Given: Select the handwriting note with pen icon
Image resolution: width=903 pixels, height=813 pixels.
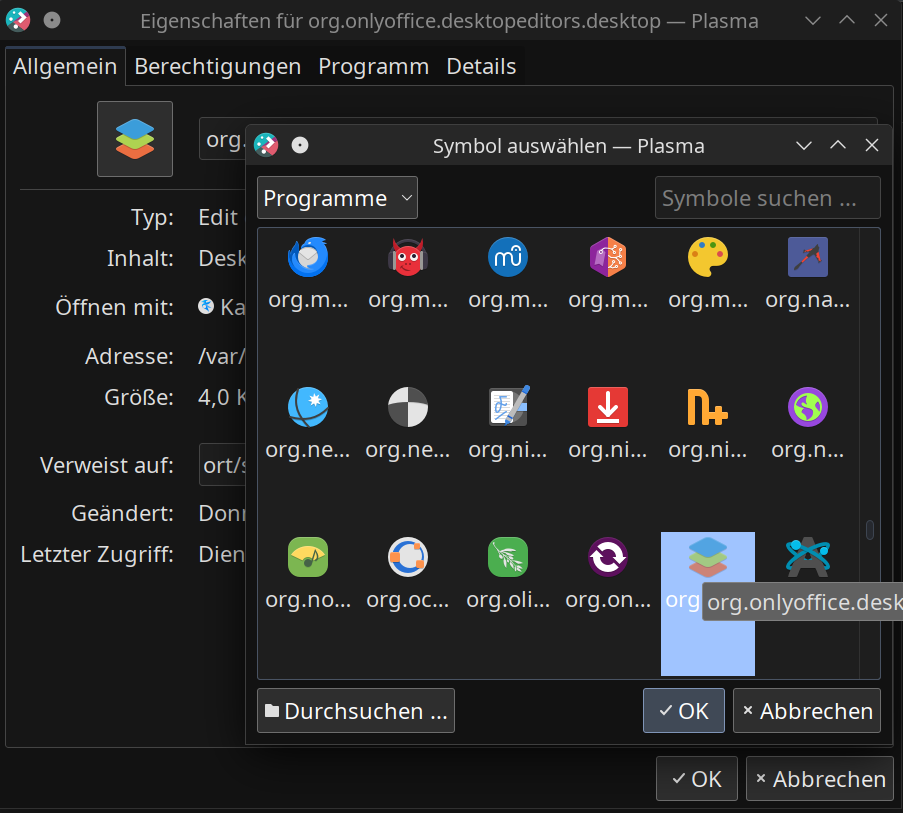Looking at the screenshot, I should [x=508, y=407].
